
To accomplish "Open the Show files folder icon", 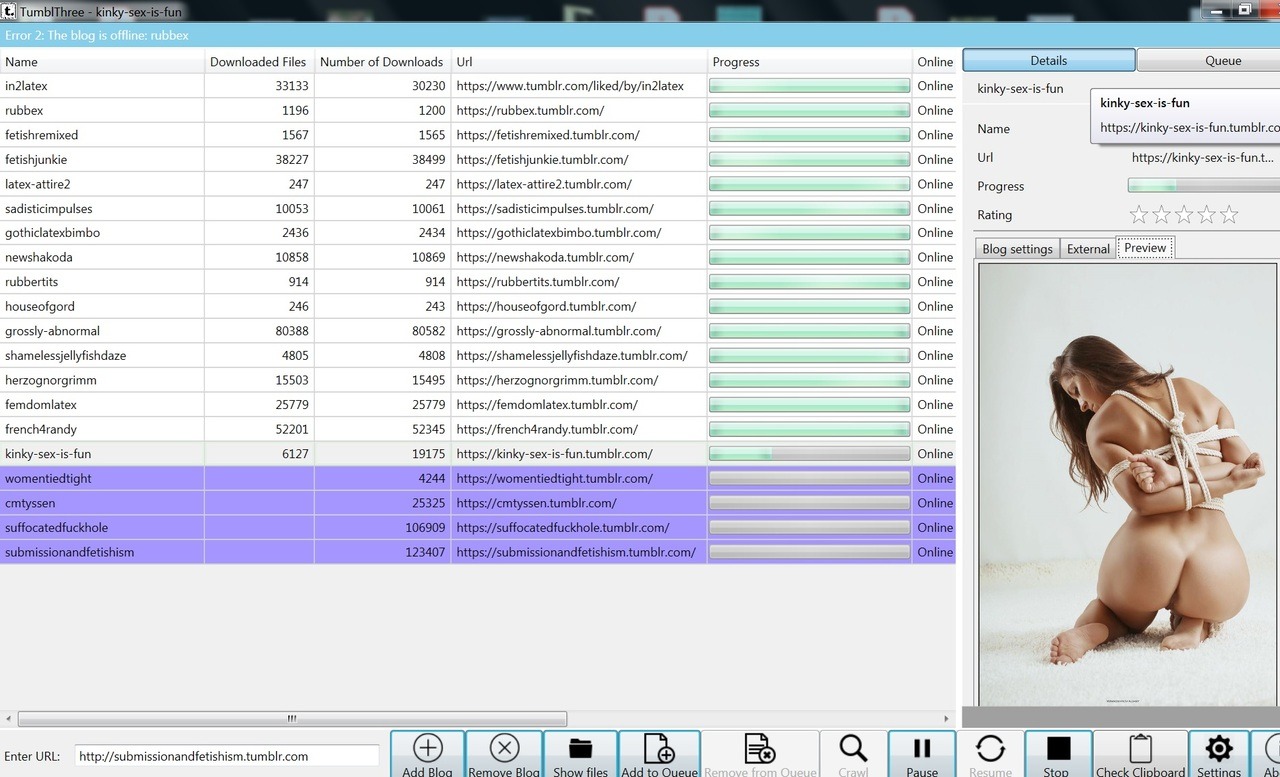I will [x=581, y=749].
